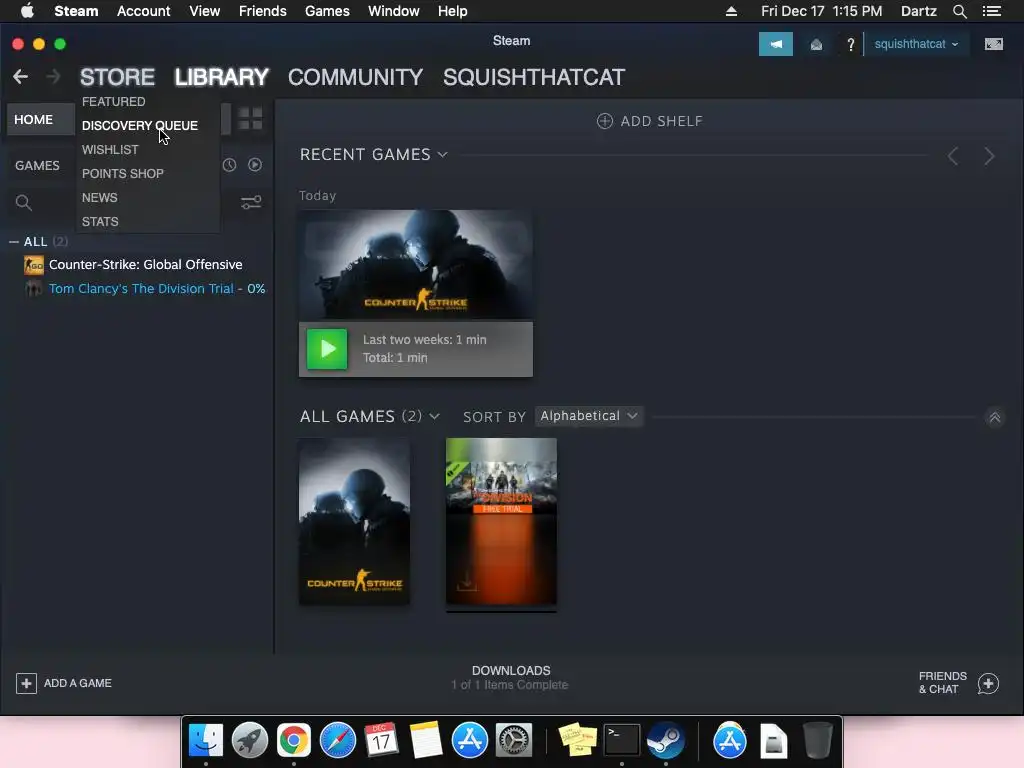Open Terminal from the Dock
The height and width of the screenshot is (768, 1024).
pyautogui.click(x=621, y=741)
